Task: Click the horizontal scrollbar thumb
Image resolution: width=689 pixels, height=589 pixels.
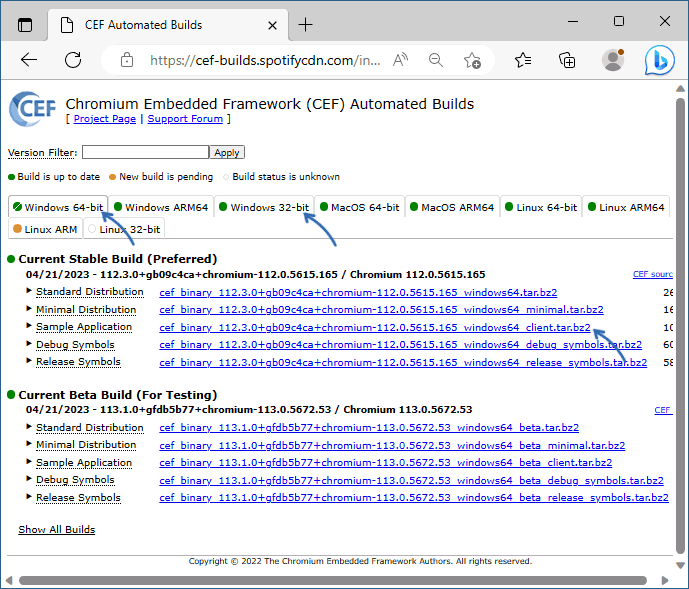Action: tap(333, 580)
